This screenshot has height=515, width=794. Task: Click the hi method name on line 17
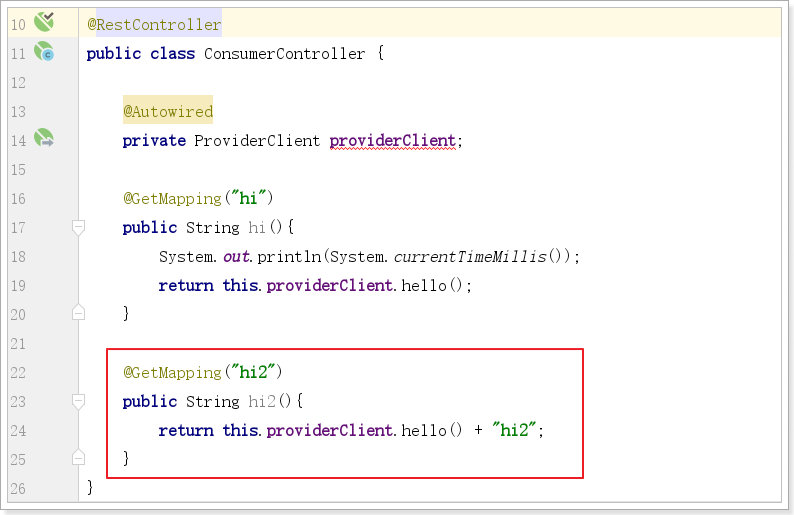click(257, 227)
